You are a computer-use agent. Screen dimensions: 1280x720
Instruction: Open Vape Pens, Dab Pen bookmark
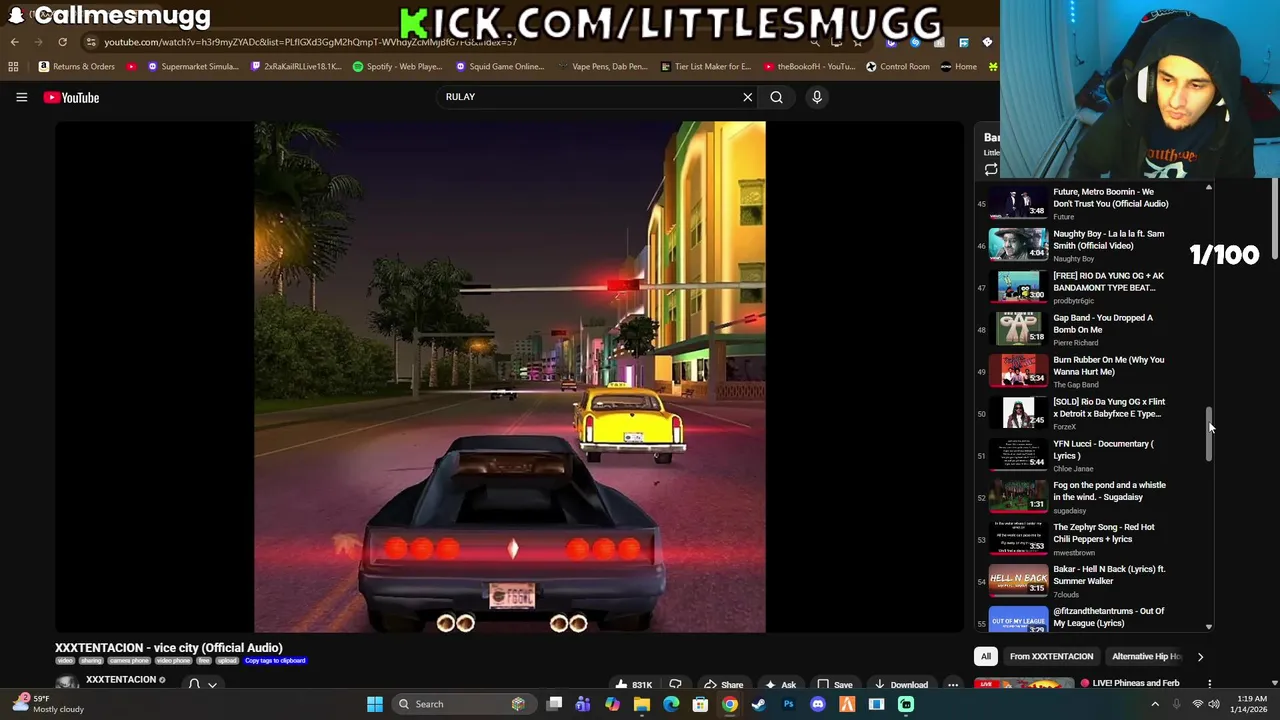pos(603,67)
